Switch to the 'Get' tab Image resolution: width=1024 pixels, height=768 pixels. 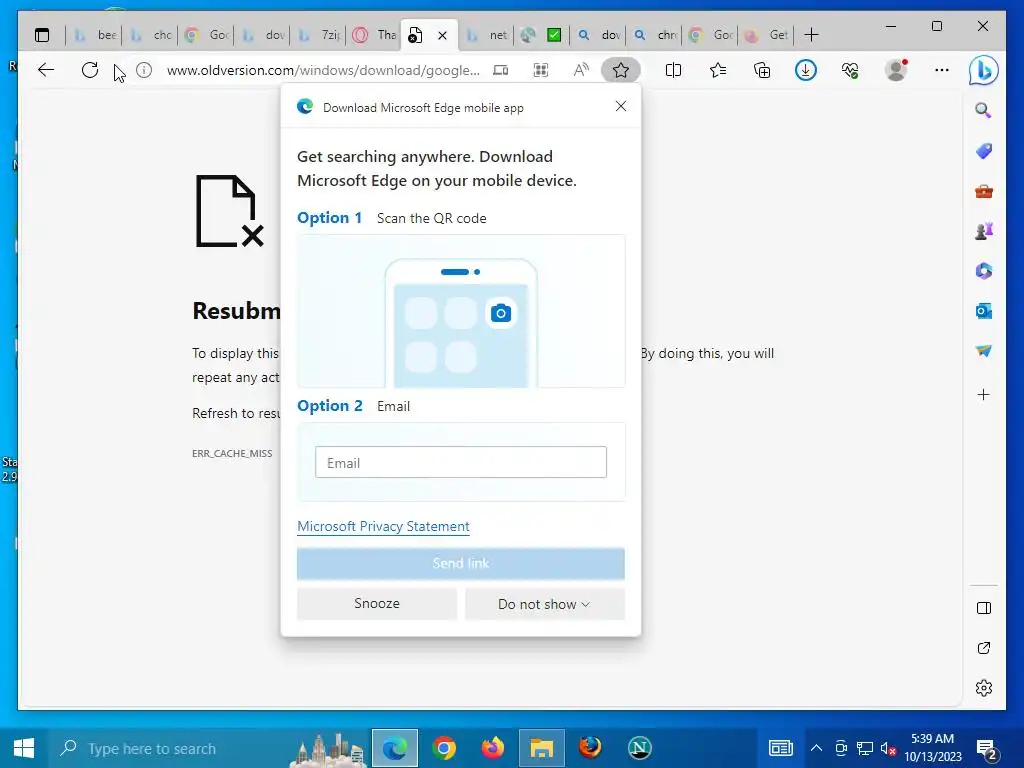tap(765, 35)
